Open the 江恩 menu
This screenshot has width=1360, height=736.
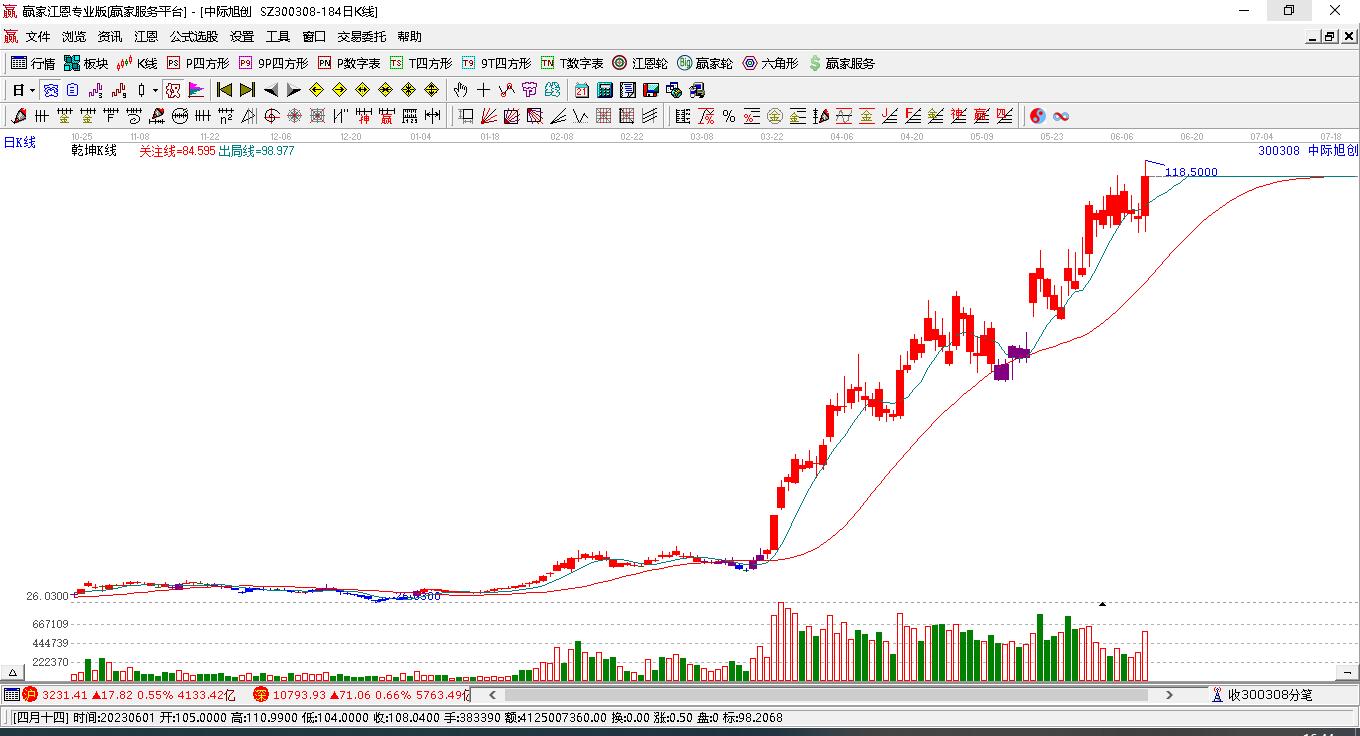click(x=146, y=37)
